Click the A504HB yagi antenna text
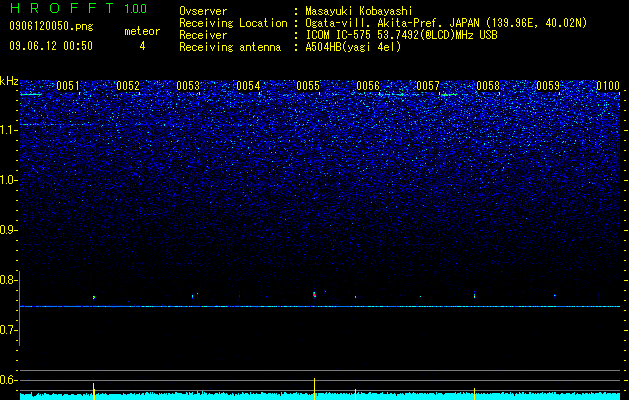Screen dimensions: 629x400 point(353,47)
